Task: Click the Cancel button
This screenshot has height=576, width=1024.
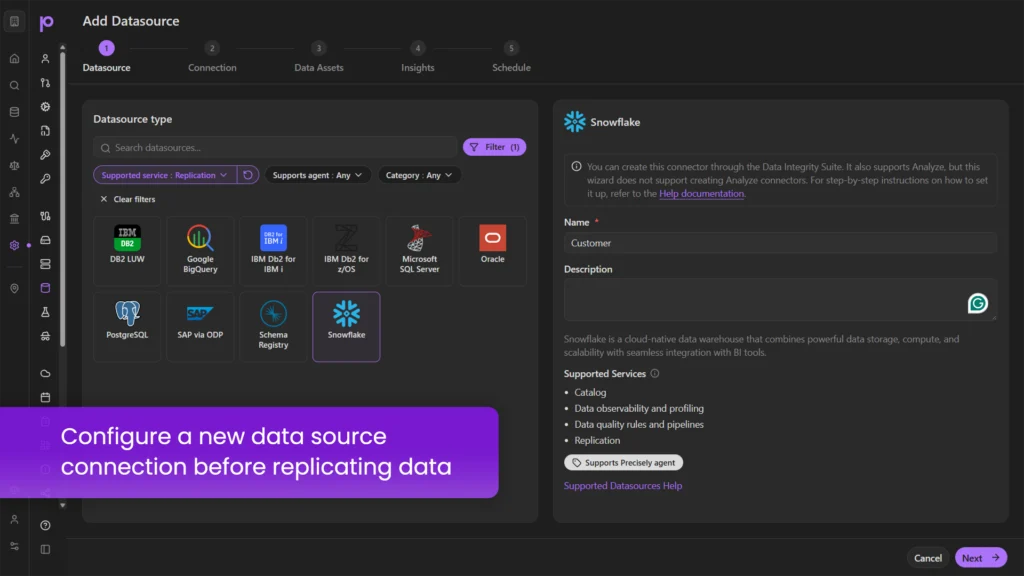Action: click(927, 558)
